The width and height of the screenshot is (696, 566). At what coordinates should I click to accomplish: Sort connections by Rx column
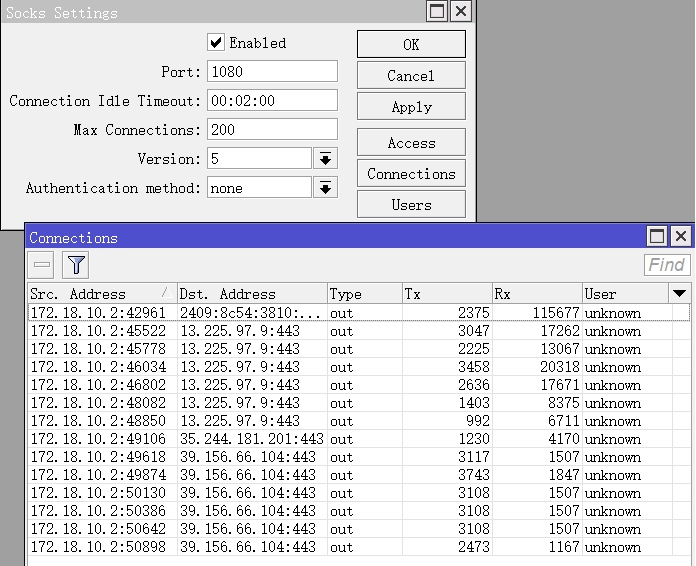point(536,294)
